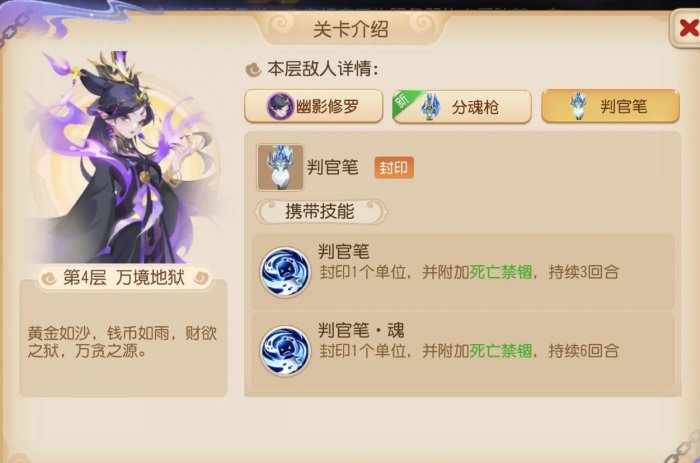Tap the green 新 badge on 分魂枪

pos(403,101)
